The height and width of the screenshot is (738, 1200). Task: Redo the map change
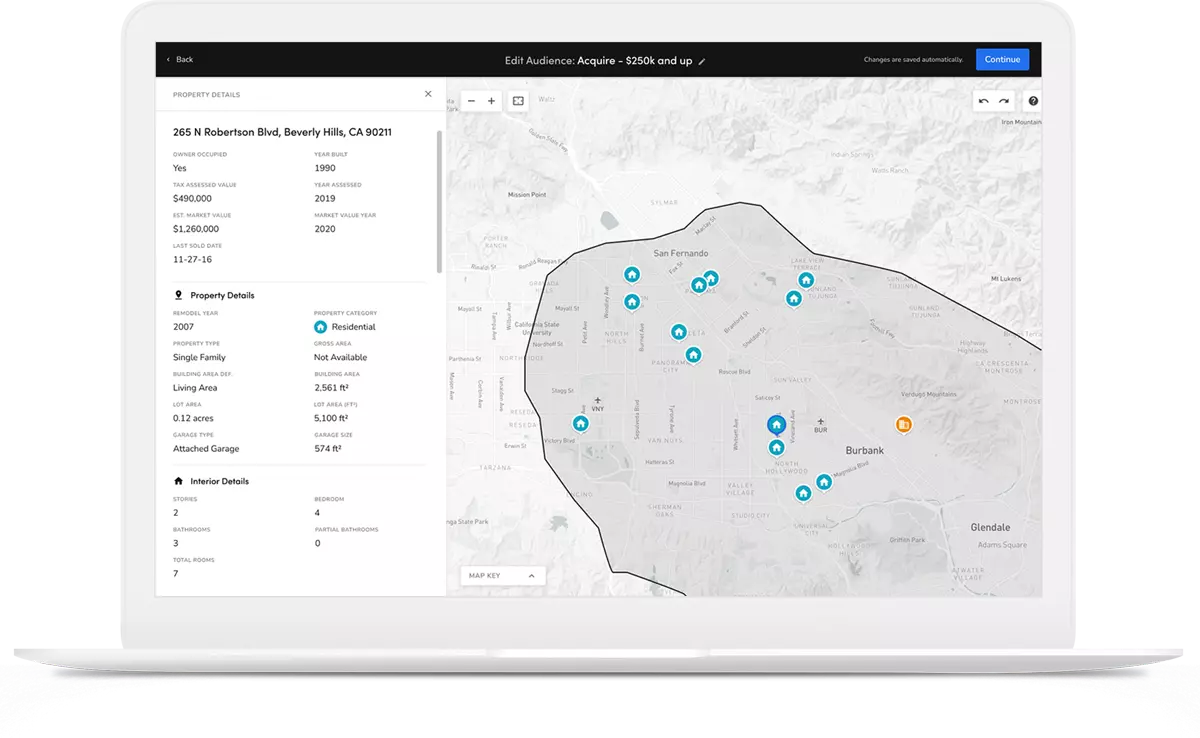1003,101
